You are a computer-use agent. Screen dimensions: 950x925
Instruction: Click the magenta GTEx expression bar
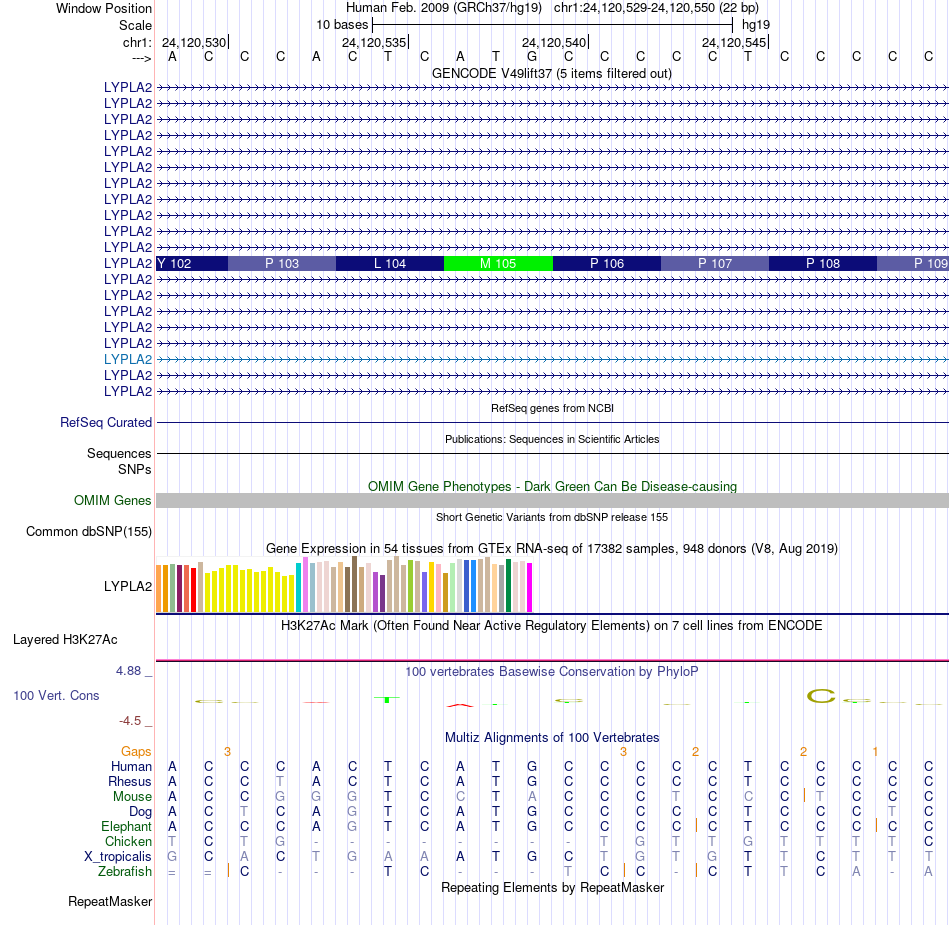point(530,588)
